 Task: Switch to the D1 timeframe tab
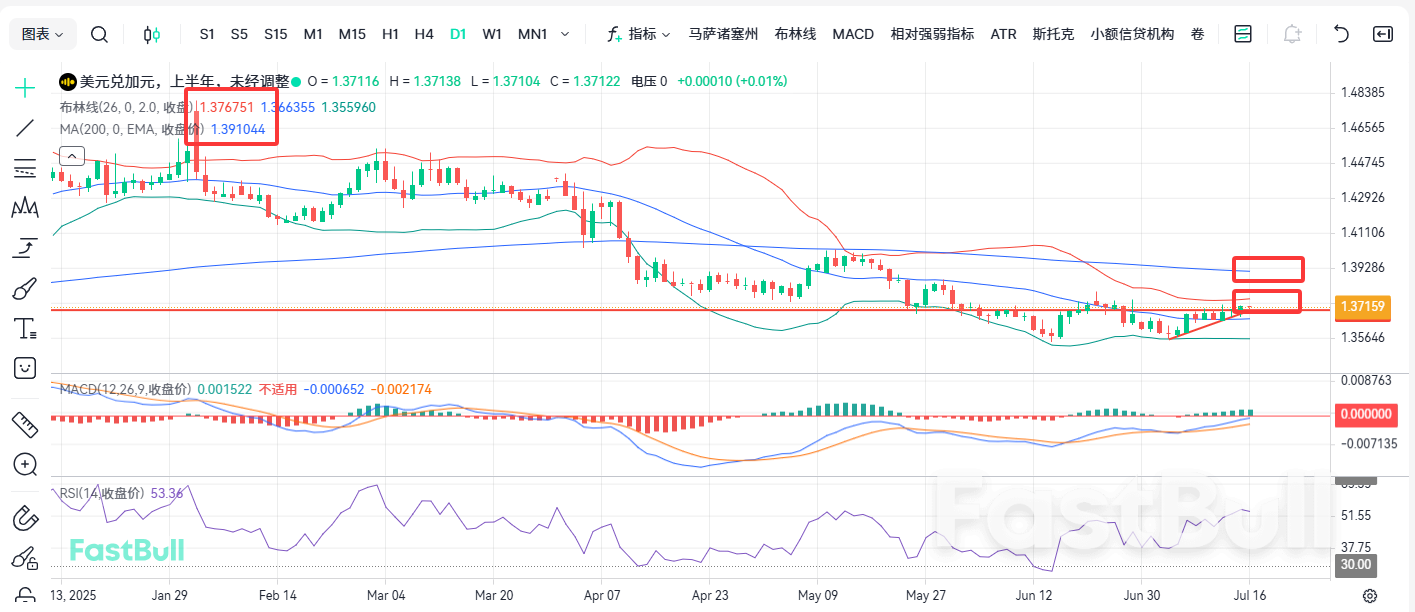coord(458,33)
